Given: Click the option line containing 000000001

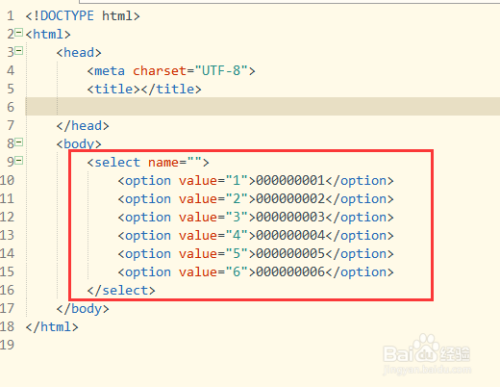Looking at the screenshot, I should (x=256, y=181).
